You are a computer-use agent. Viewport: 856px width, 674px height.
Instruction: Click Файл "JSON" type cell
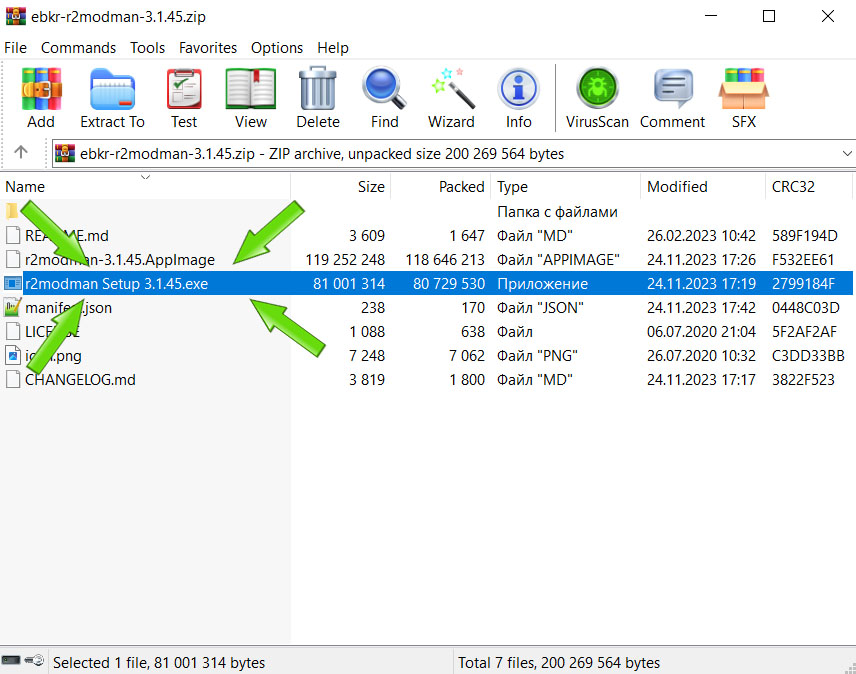tap(540, 308)
